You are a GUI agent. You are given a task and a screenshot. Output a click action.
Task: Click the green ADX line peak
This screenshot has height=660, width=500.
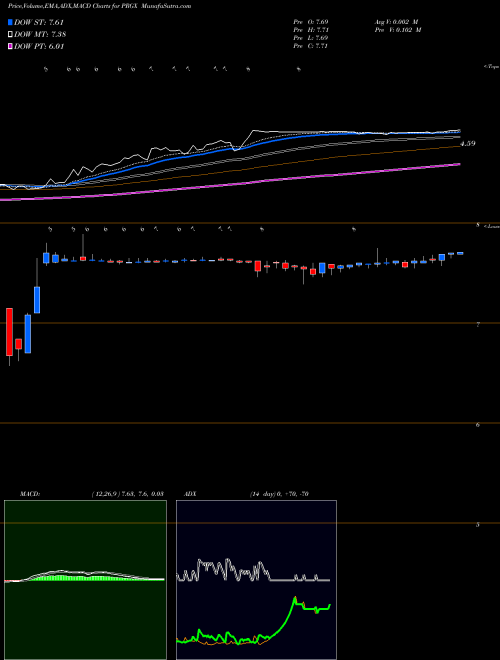[x=295, y=598]
